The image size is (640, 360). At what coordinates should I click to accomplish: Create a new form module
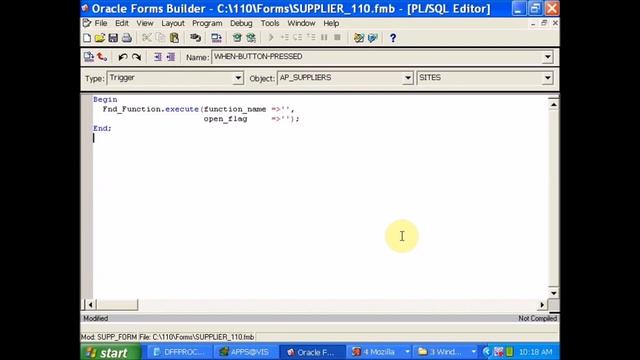(87, 38)
